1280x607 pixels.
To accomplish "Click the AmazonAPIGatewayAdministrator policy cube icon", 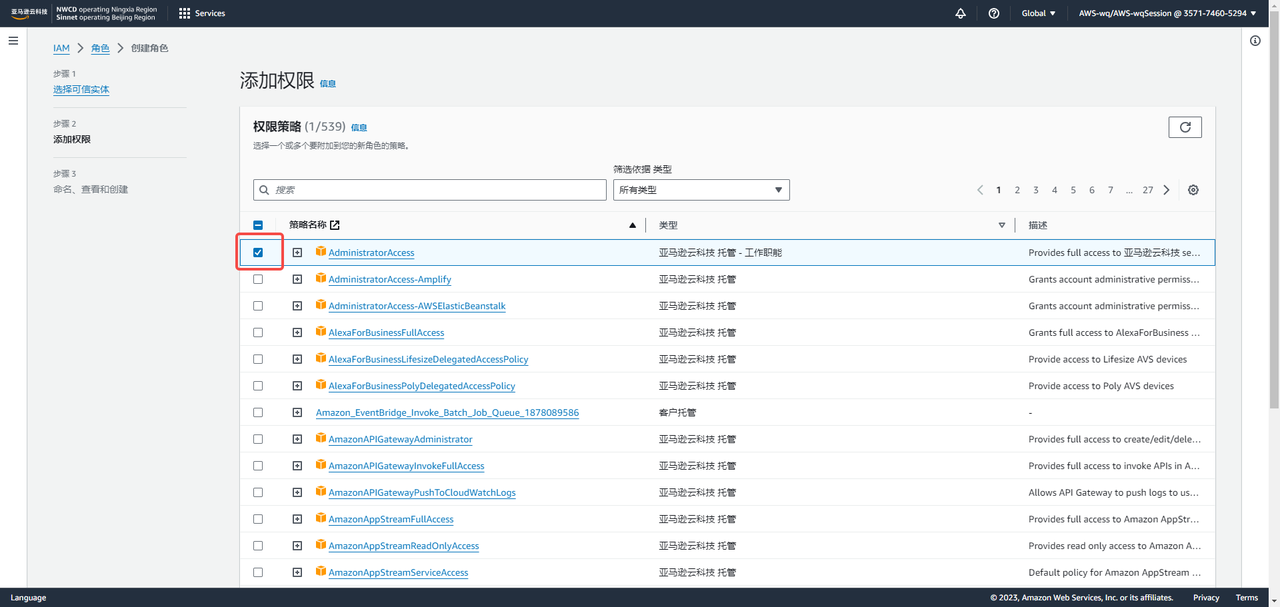I will [x=321, y=439].
